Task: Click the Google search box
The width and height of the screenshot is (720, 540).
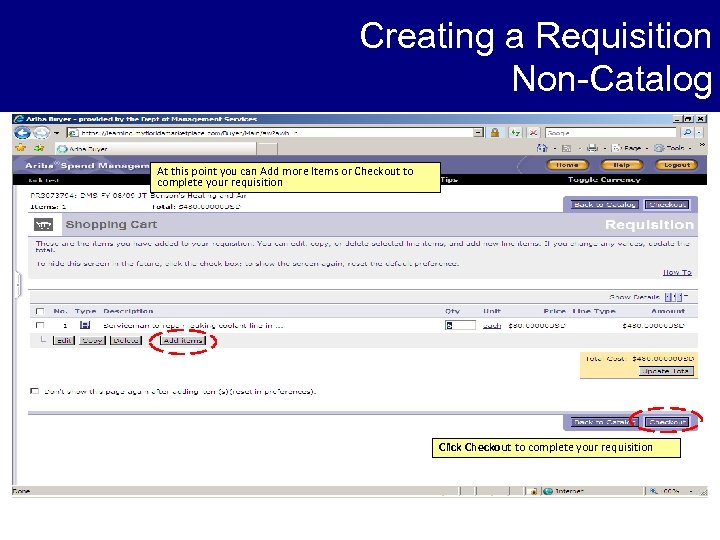Action: [x=610, y=133]
